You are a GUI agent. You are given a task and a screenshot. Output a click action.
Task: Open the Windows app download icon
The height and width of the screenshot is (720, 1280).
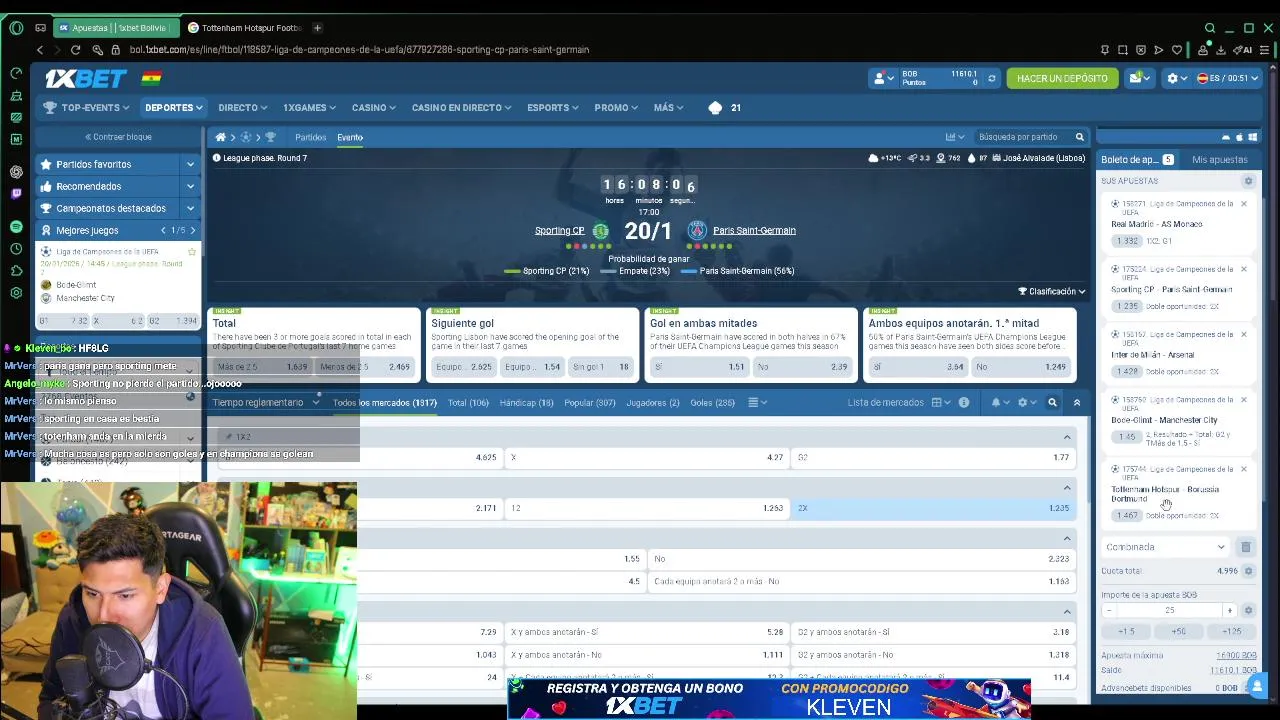[1252, 137]
